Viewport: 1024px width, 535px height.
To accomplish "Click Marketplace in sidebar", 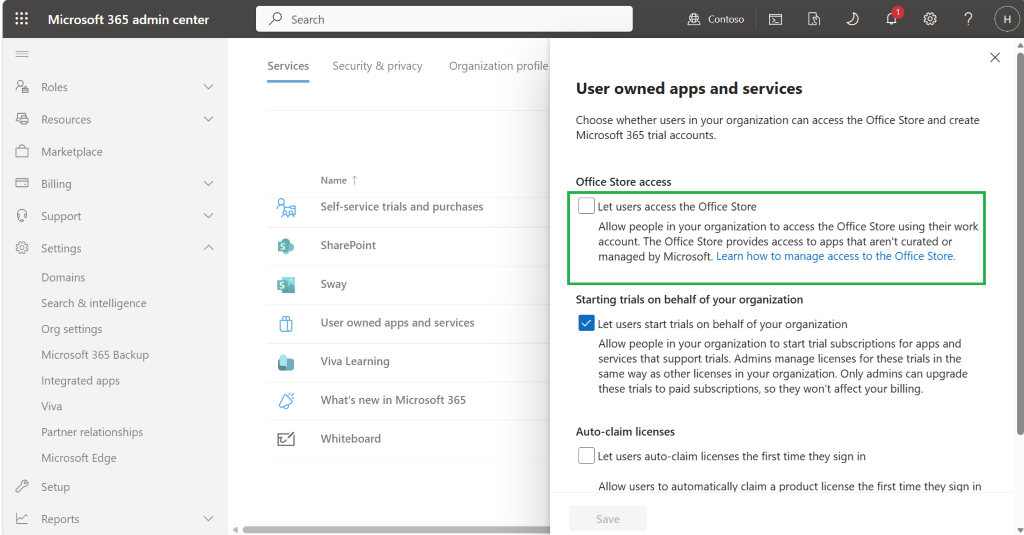I will 72,152.
